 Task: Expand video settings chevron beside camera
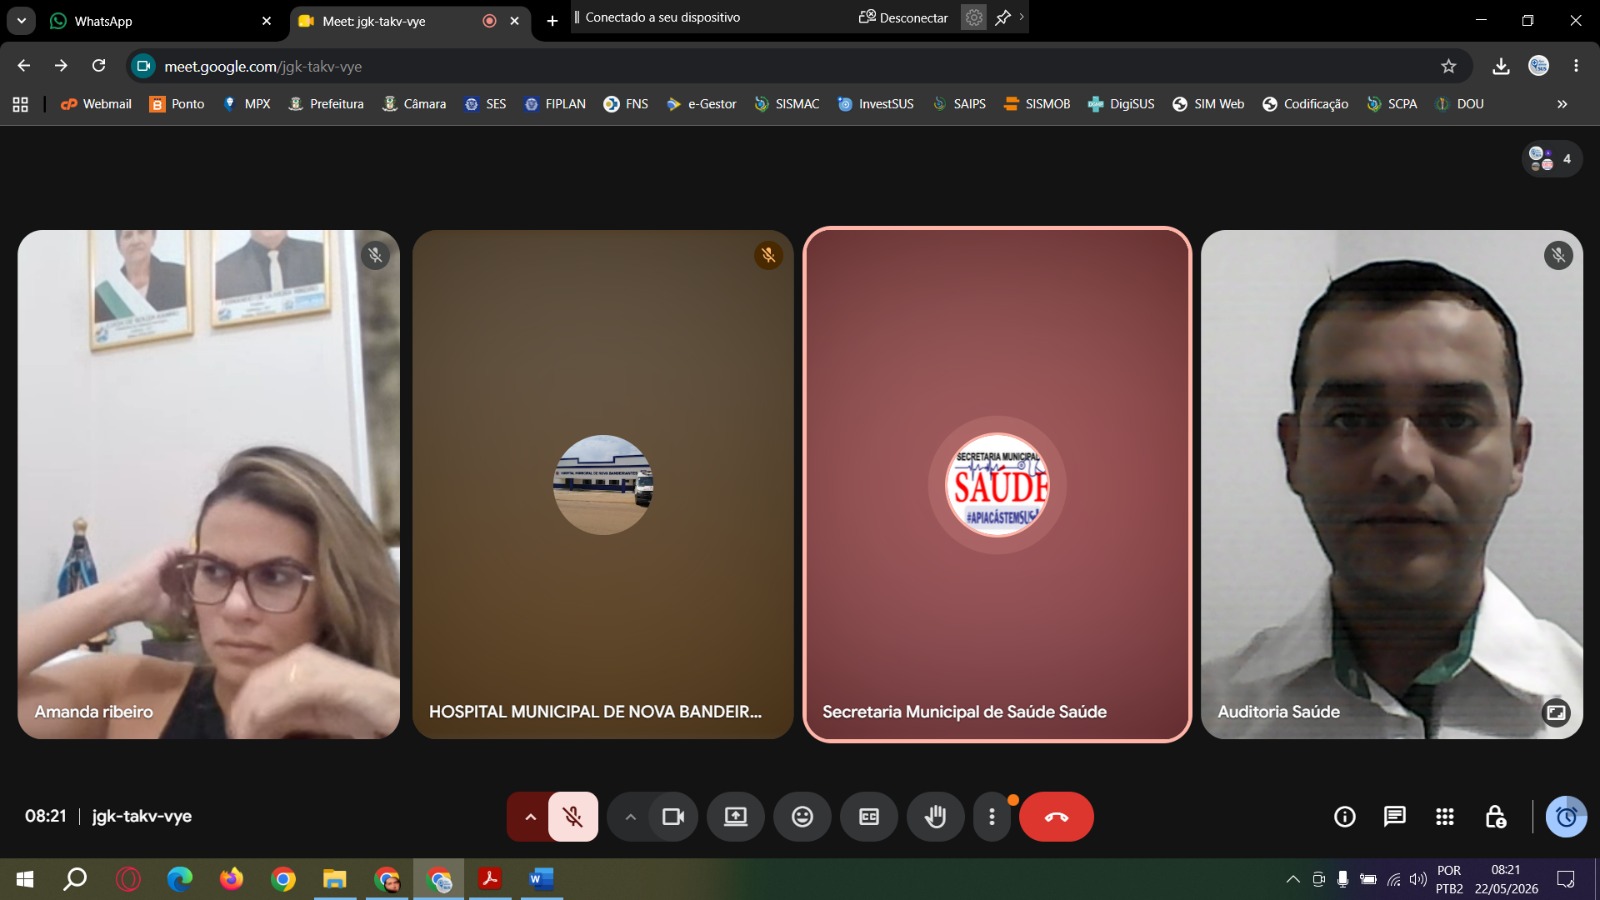coord(630,817)
